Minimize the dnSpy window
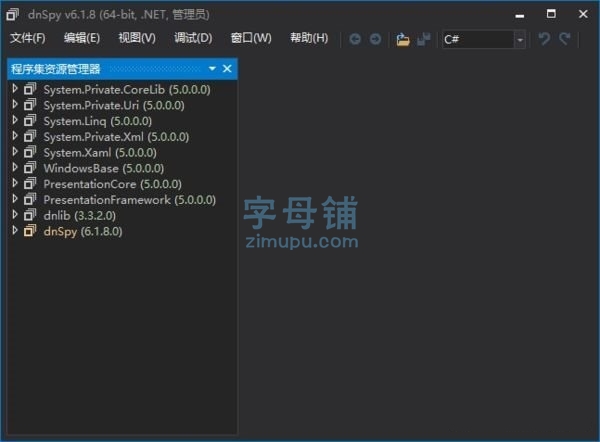 520,15
